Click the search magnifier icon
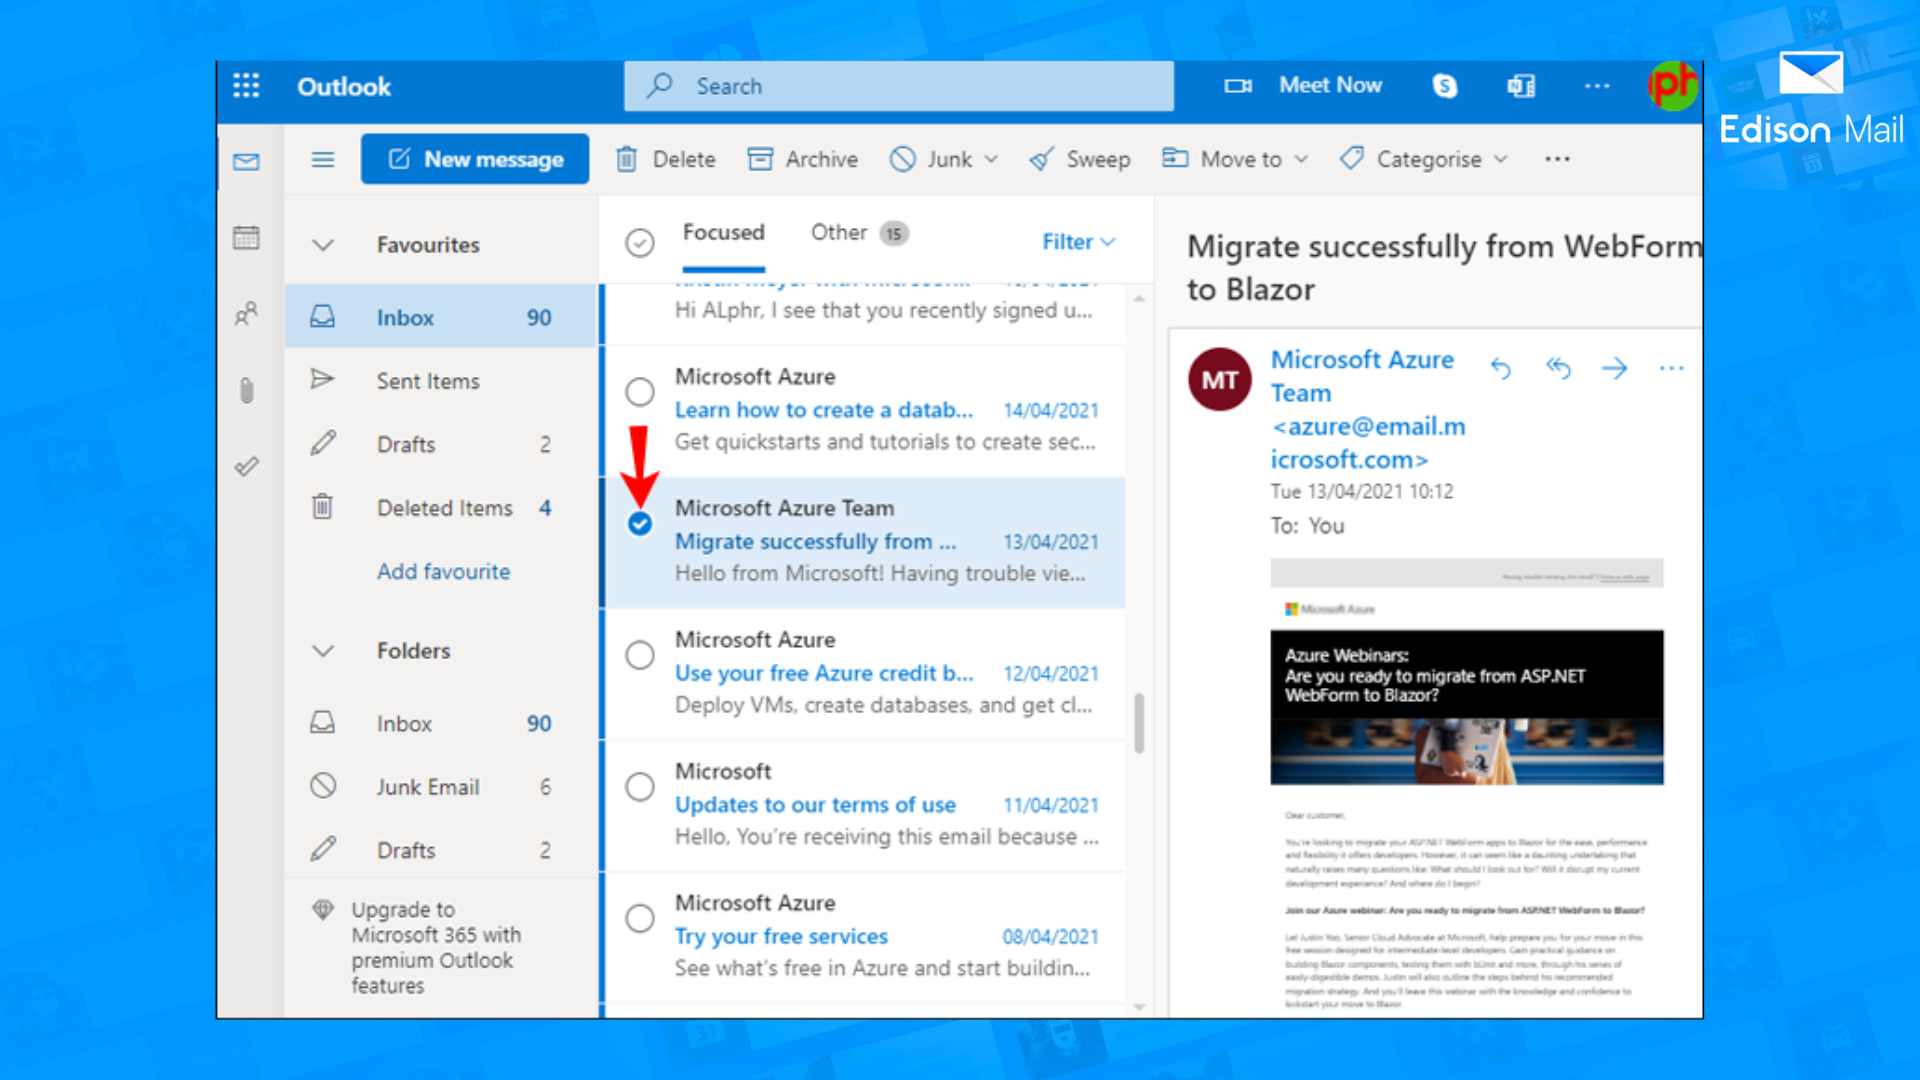This screenshot has height=1080, width=1920. click(659, 86)
